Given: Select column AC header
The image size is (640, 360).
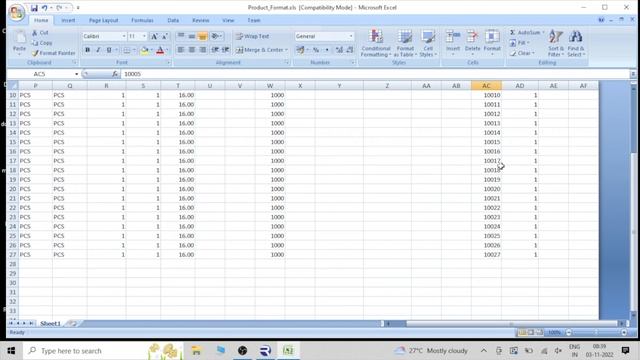Looking at the screenshot, I should click(x=486, y=86).
